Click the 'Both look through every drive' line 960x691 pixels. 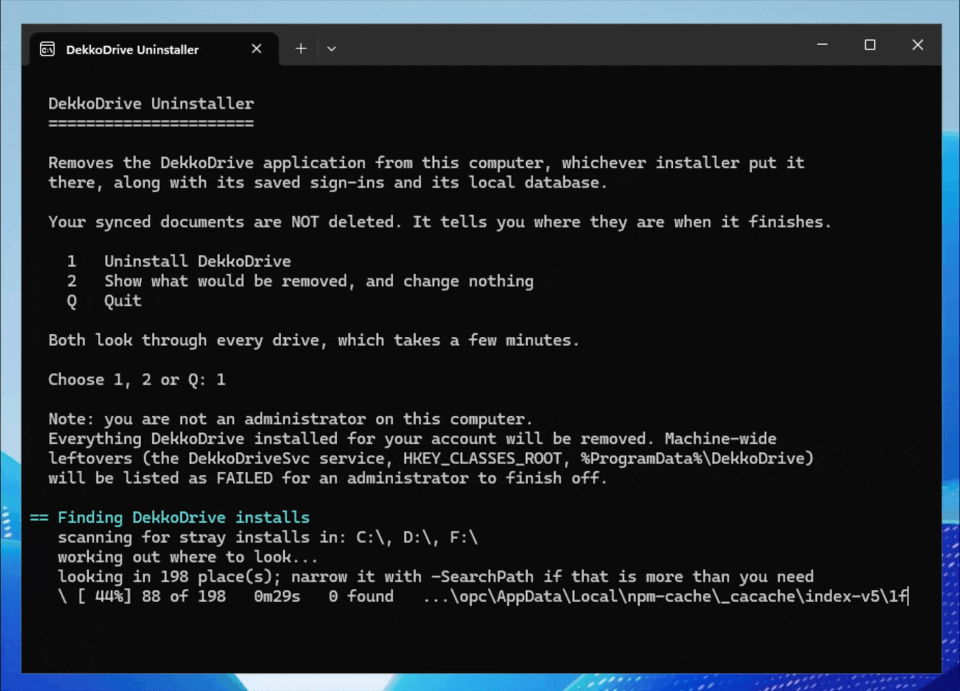tap(314, 340)
